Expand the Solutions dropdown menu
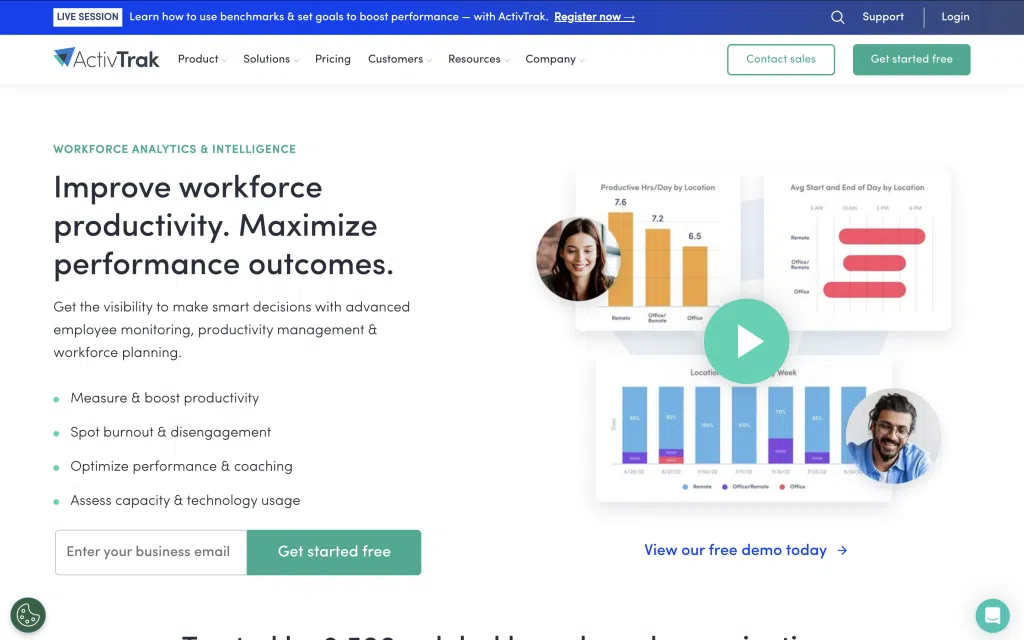Screen dimensions: 1024x640 click(x=271, y=59)
